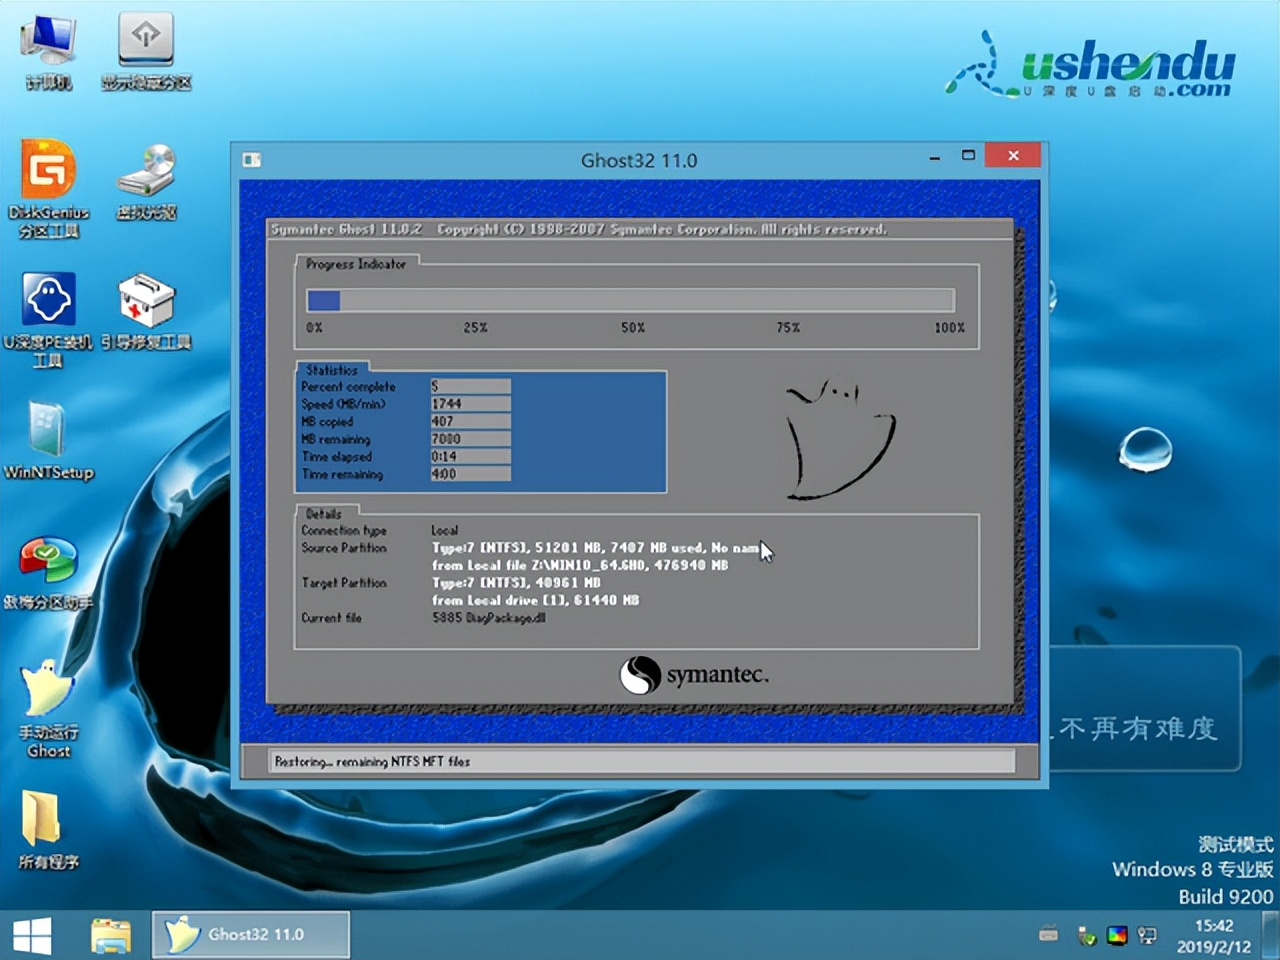
Task: Click the Windows Start button
Action: [33, 933]
